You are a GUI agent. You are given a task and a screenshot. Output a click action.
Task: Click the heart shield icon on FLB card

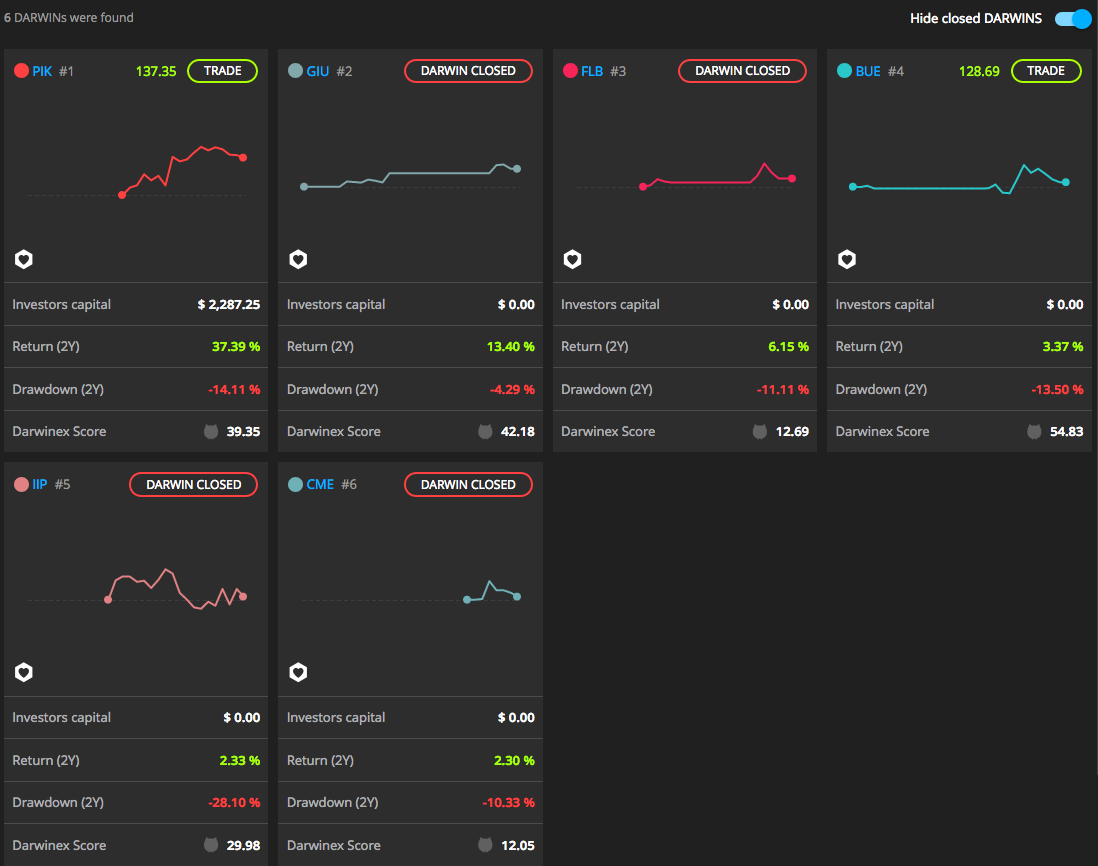573,260
